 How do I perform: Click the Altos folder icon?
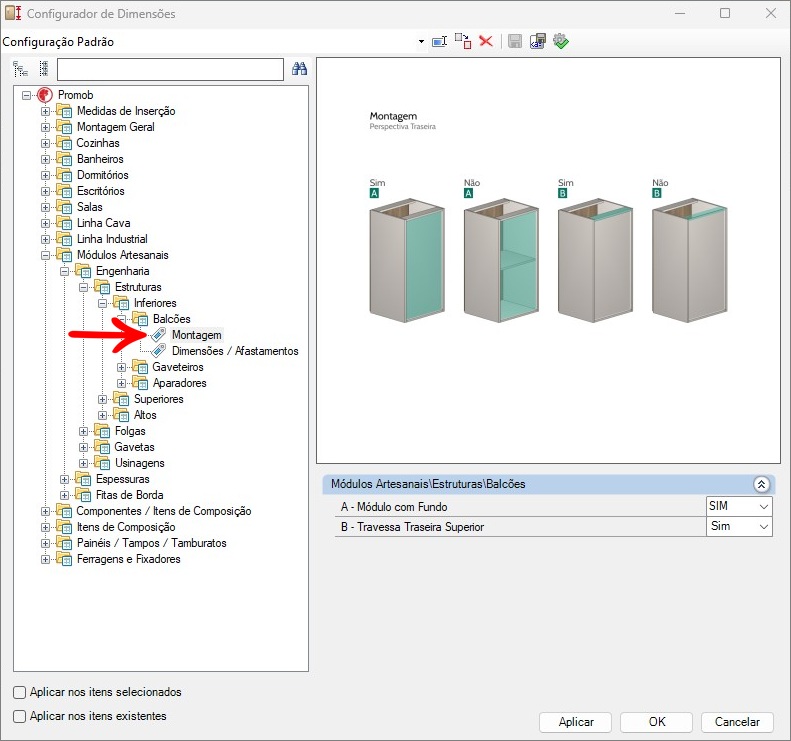coord(121,415)
